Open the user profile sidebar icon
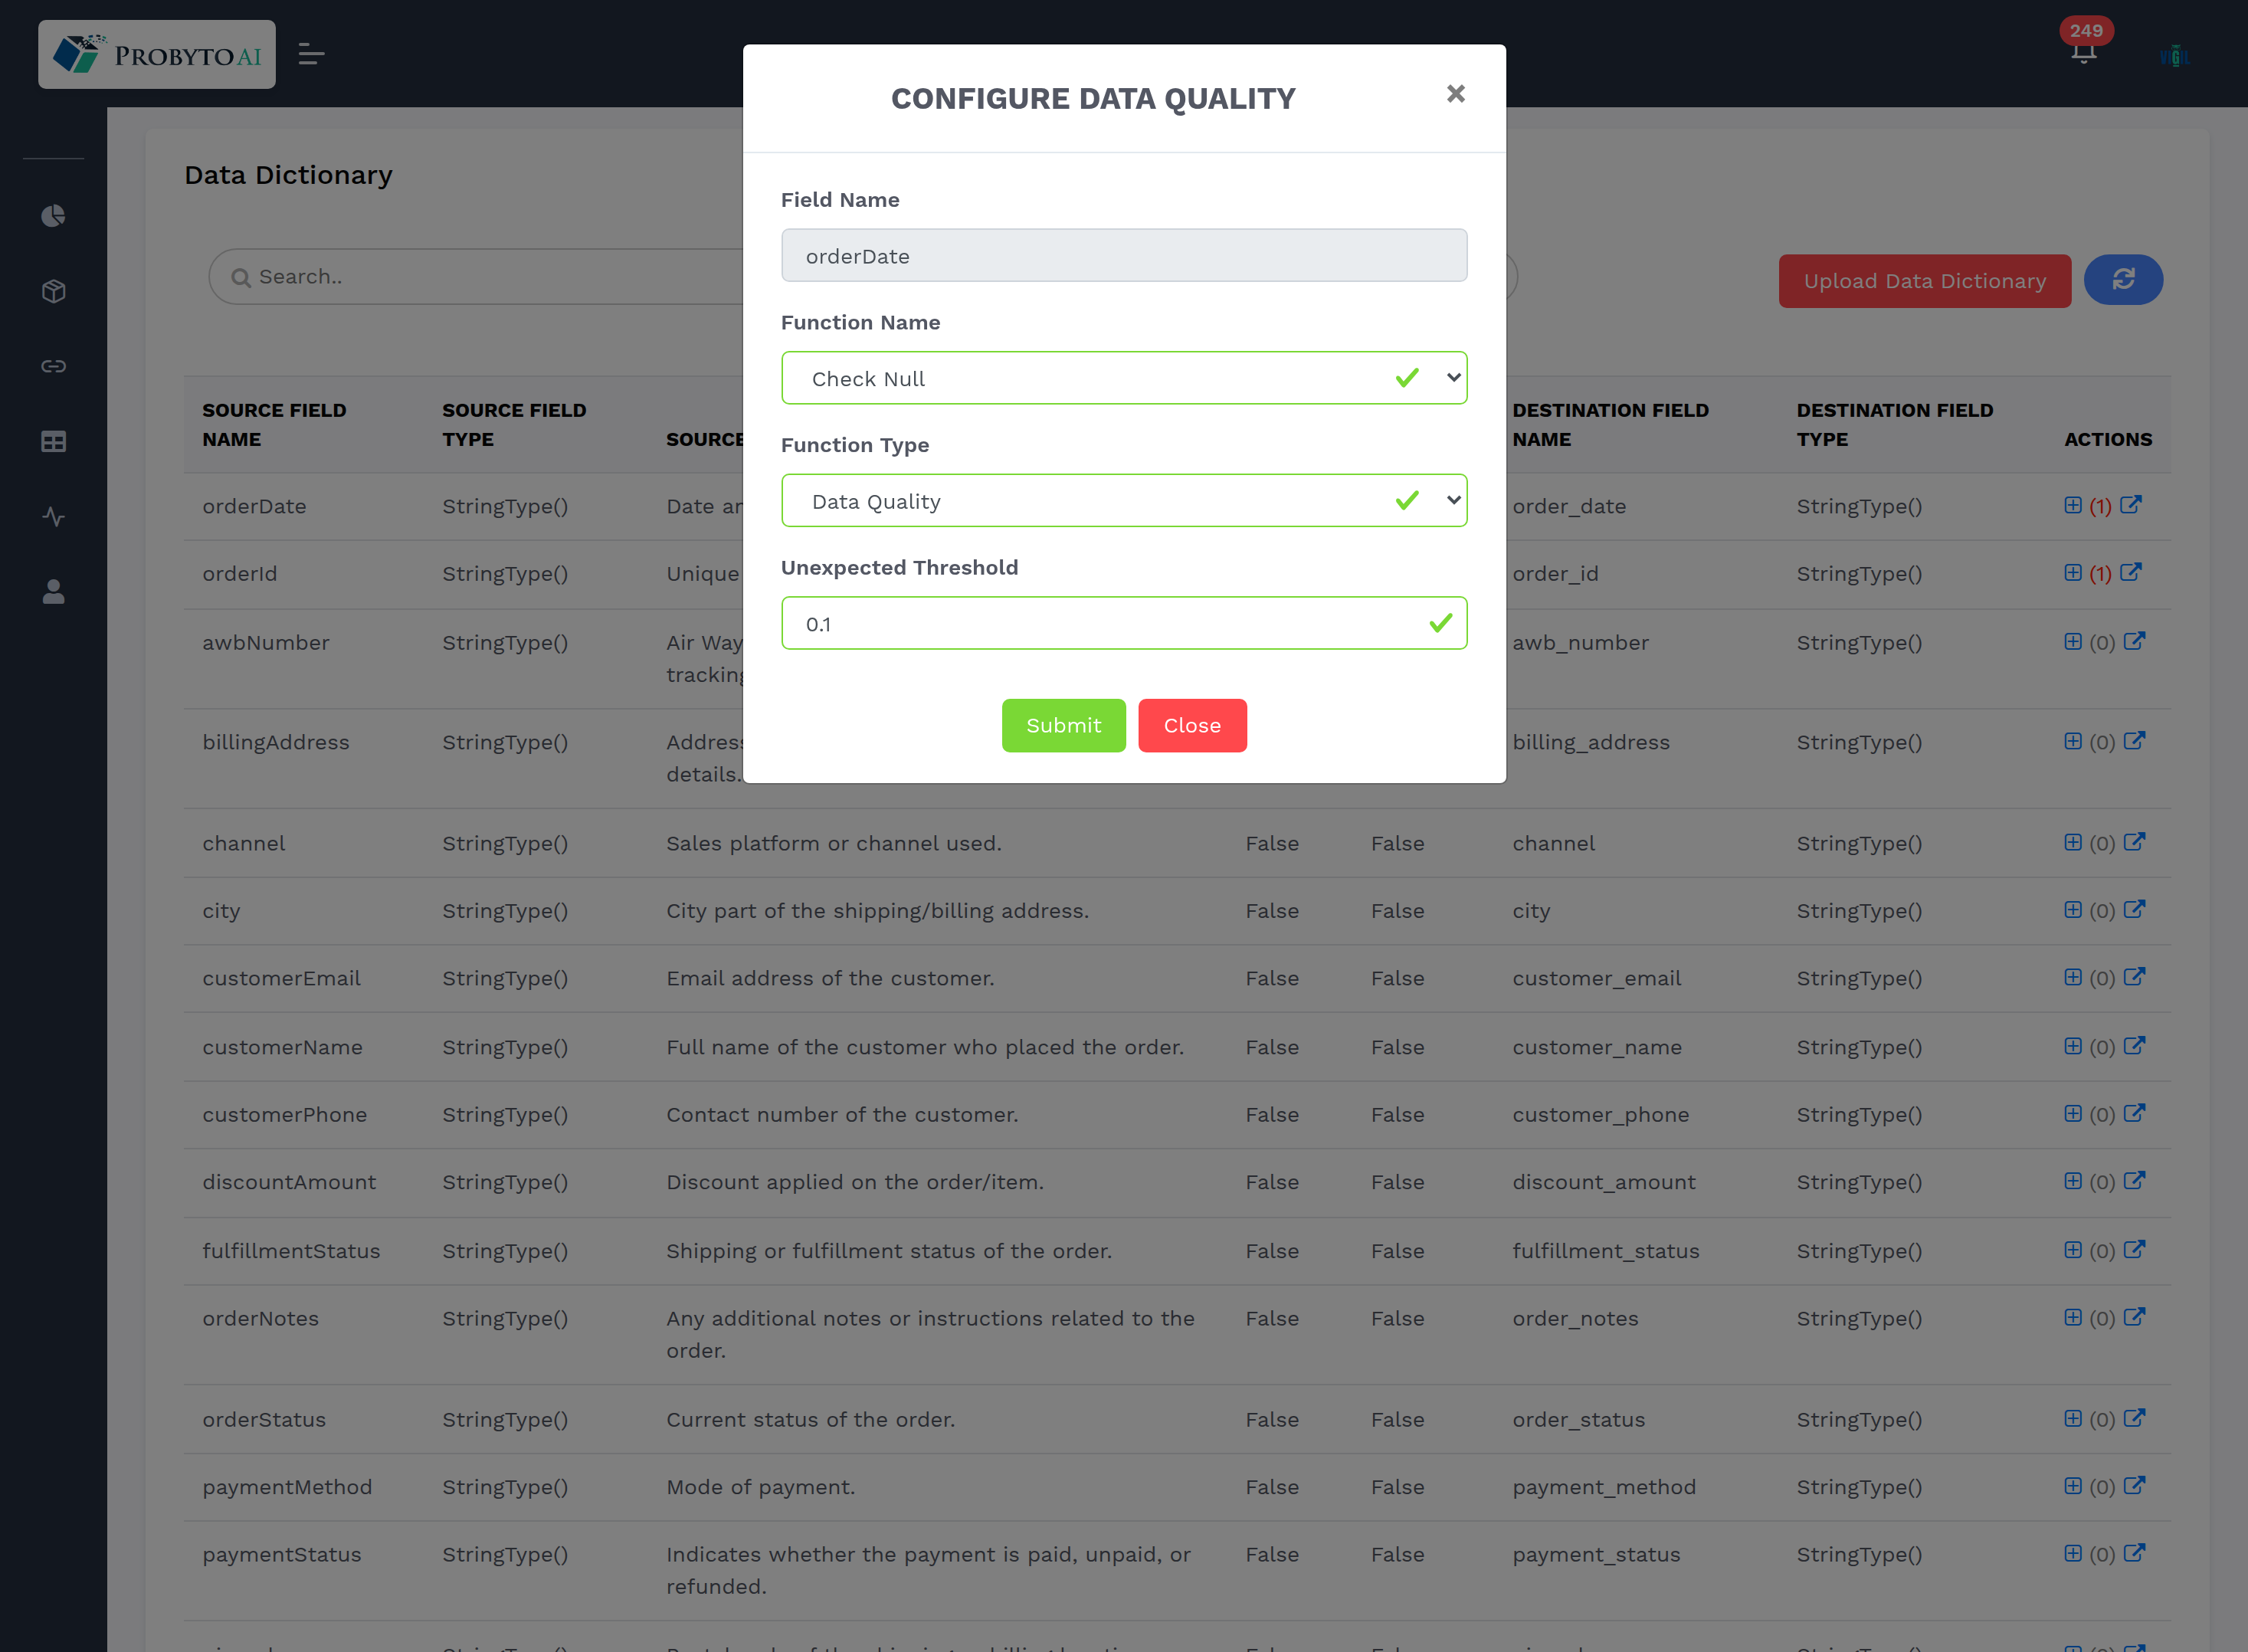The height and width of the screenshot is (1652, 2248). click(x=54, y=592)
